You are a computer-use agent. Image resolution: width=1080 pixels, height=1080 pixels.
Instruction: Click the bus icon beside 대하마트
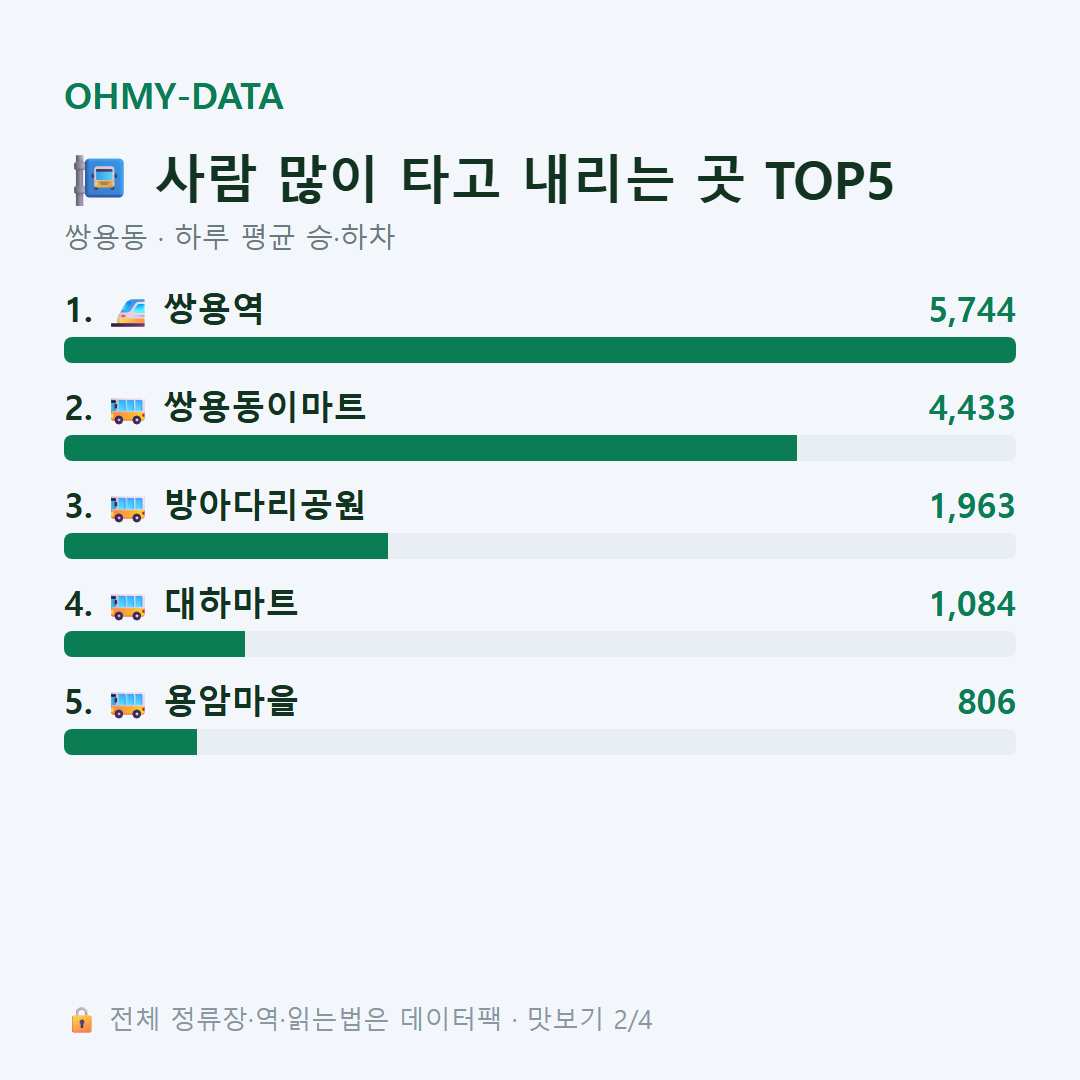[128, 605]
